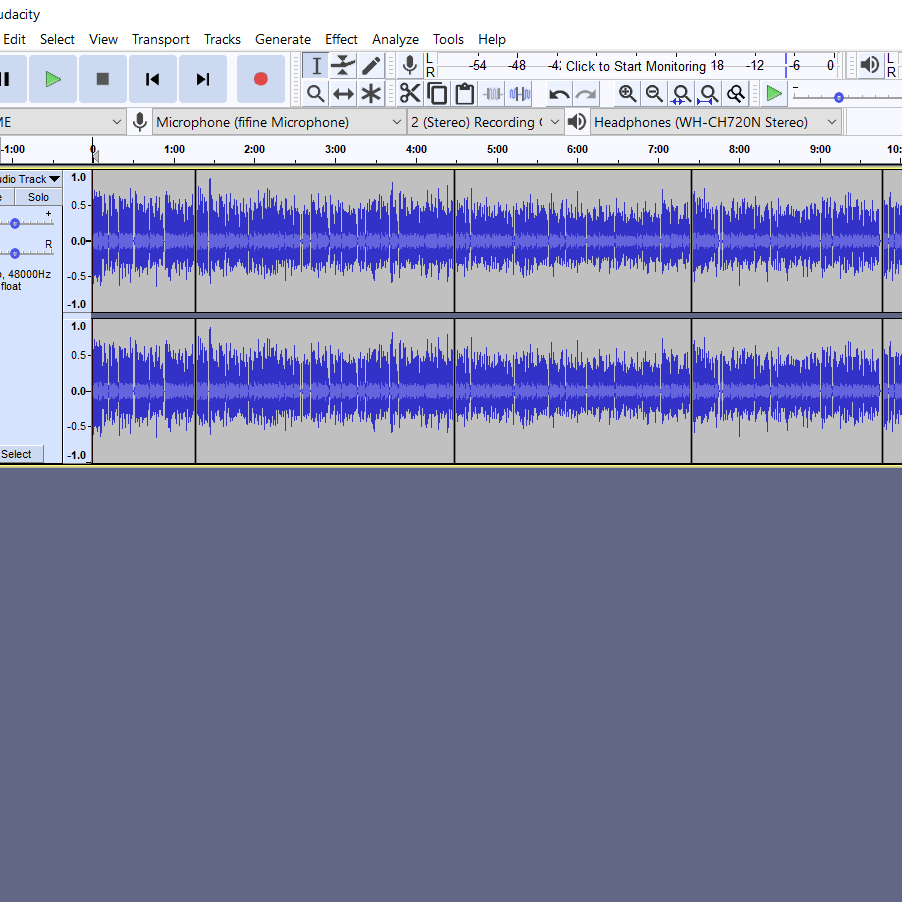The width and height of the screenshot is (902, 902).
Task: Zoom out of the waveform
Action: pos(654,94)
